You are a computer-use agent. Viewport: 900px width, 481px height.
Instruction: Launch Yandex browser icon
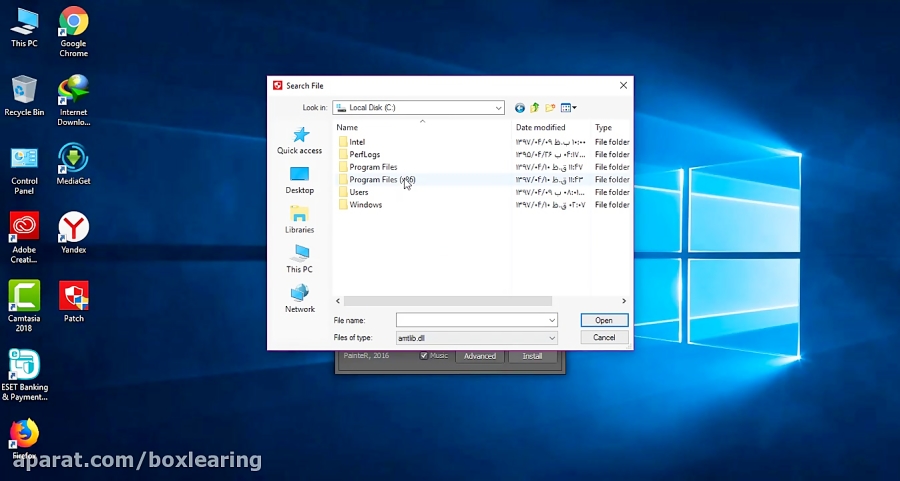tap(73, 233)
